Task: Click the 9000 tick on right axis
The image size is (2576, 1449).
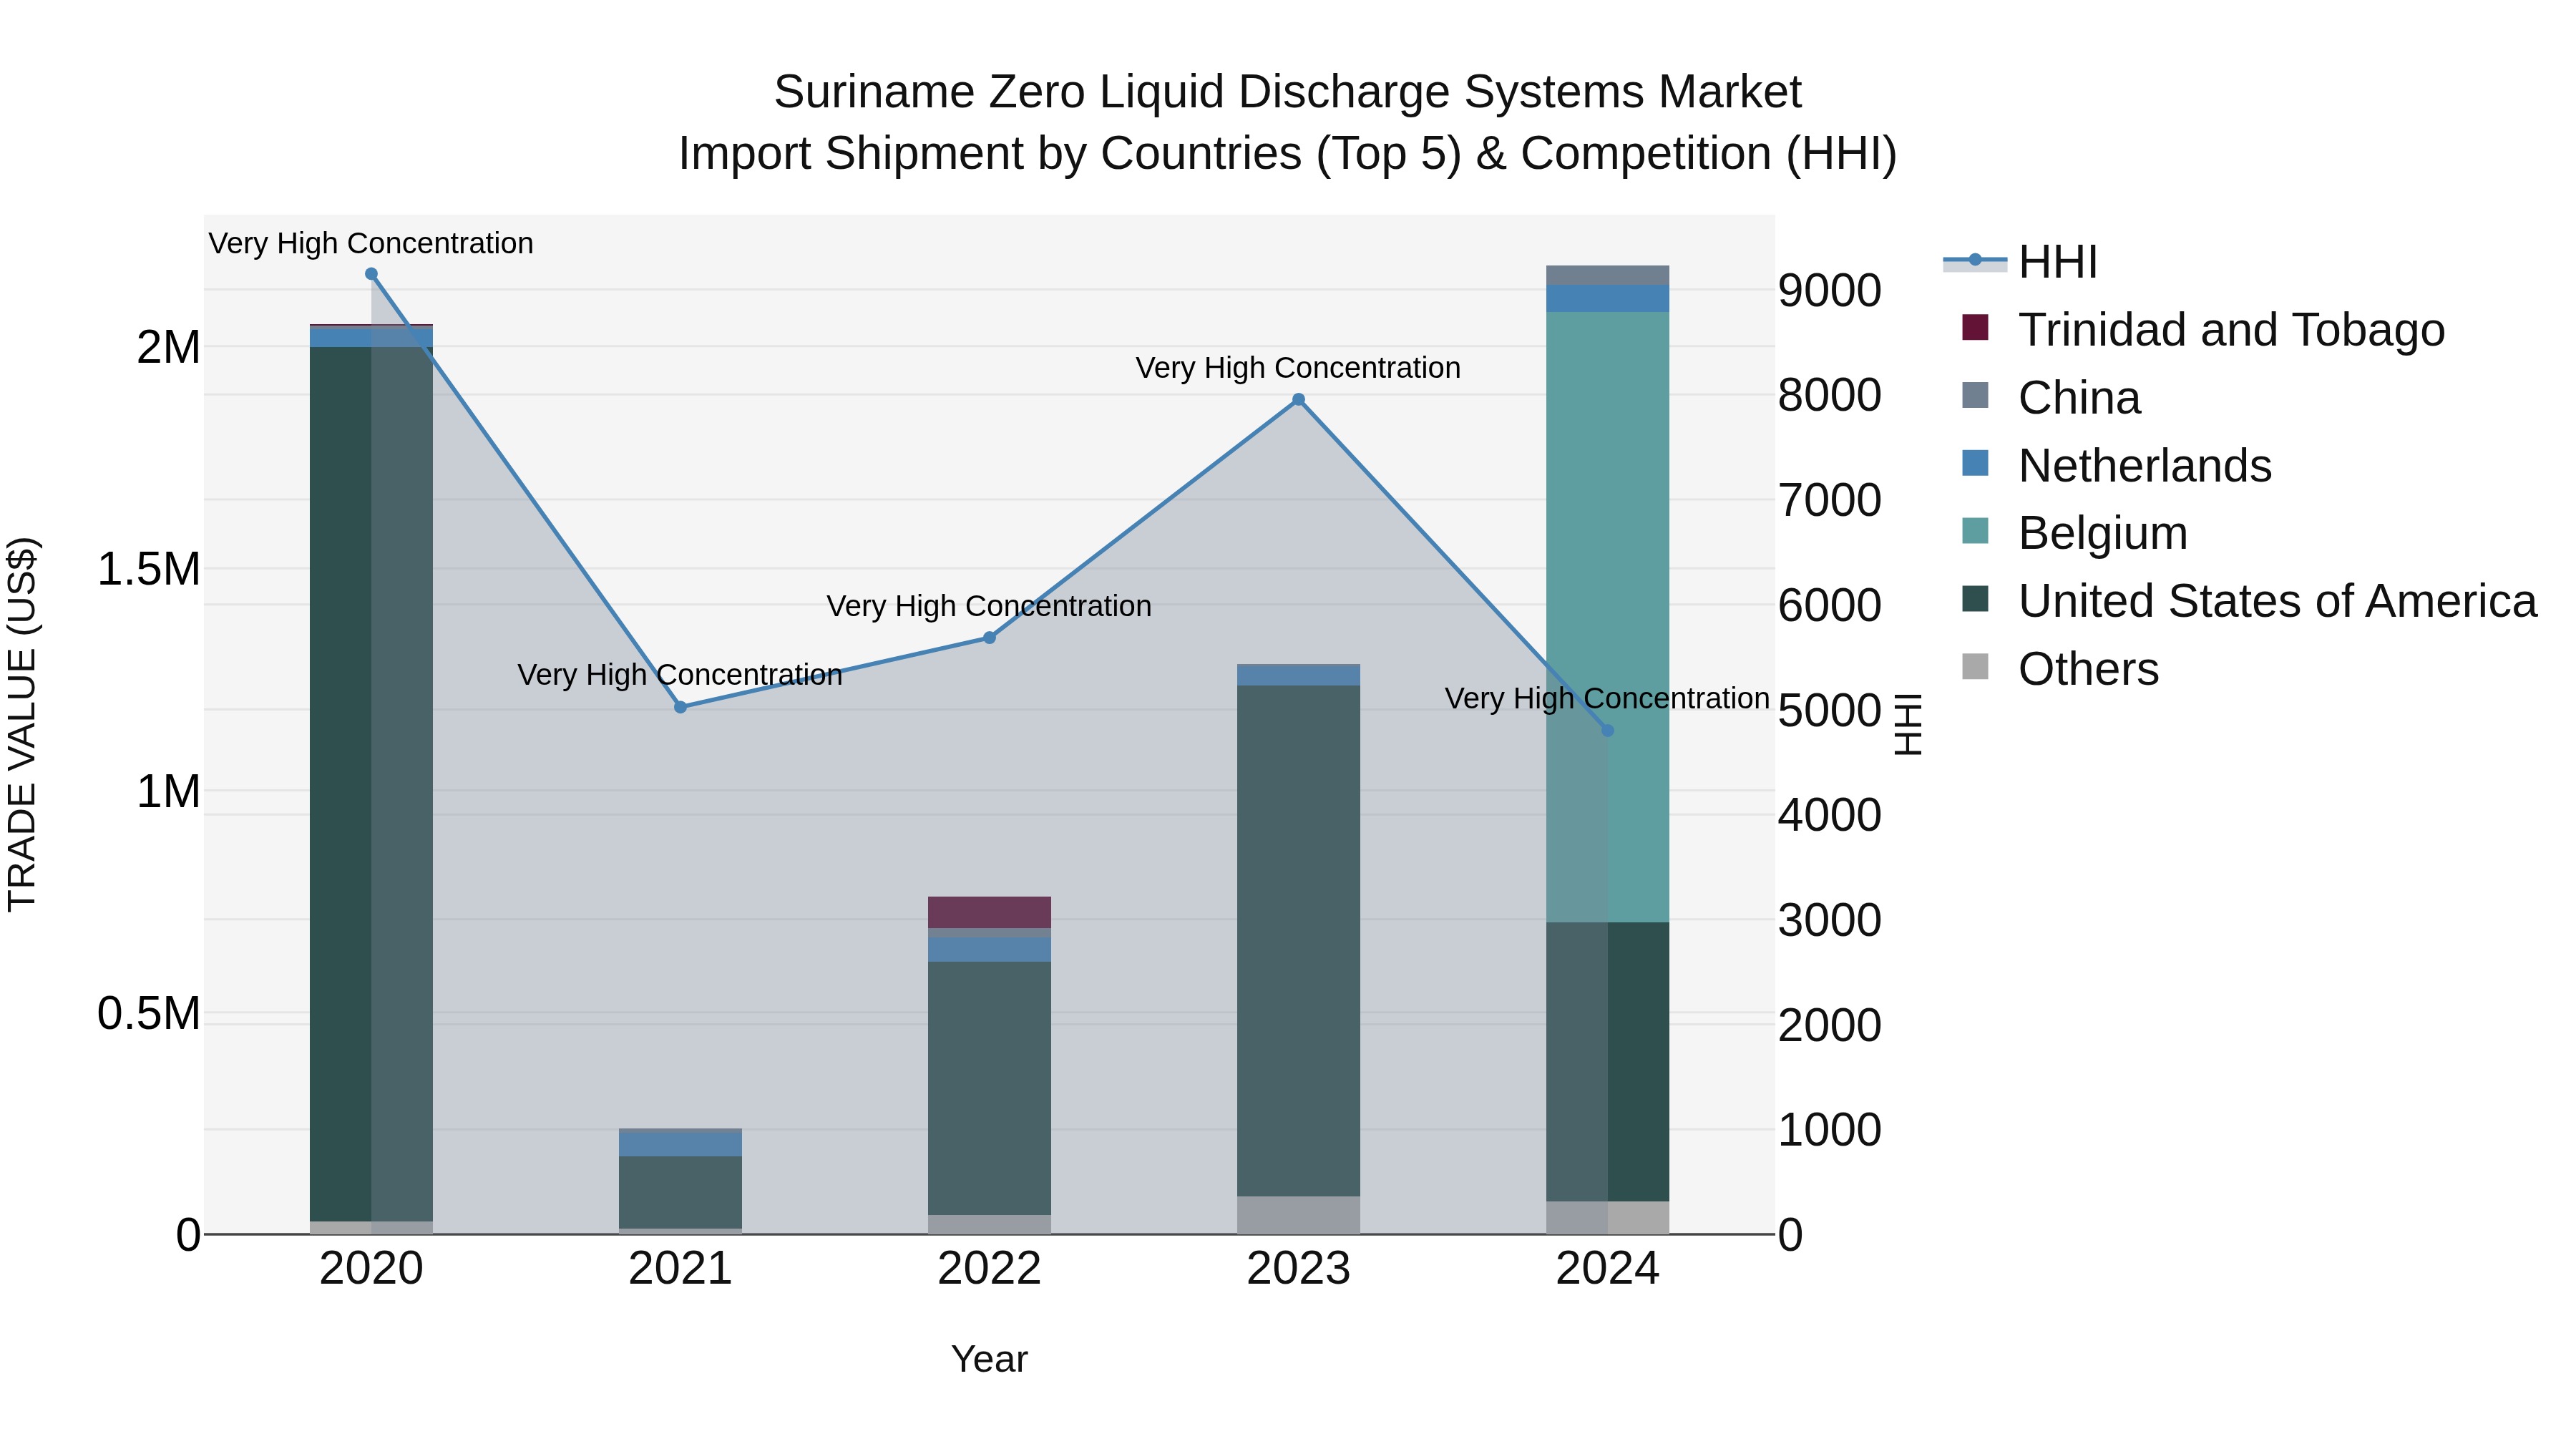Action: tap(1829, 291)
